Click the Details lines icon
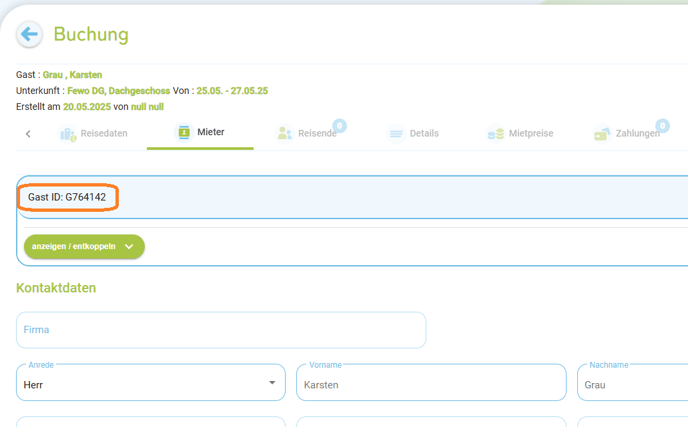The image size is (688, 427). [396, 133]
